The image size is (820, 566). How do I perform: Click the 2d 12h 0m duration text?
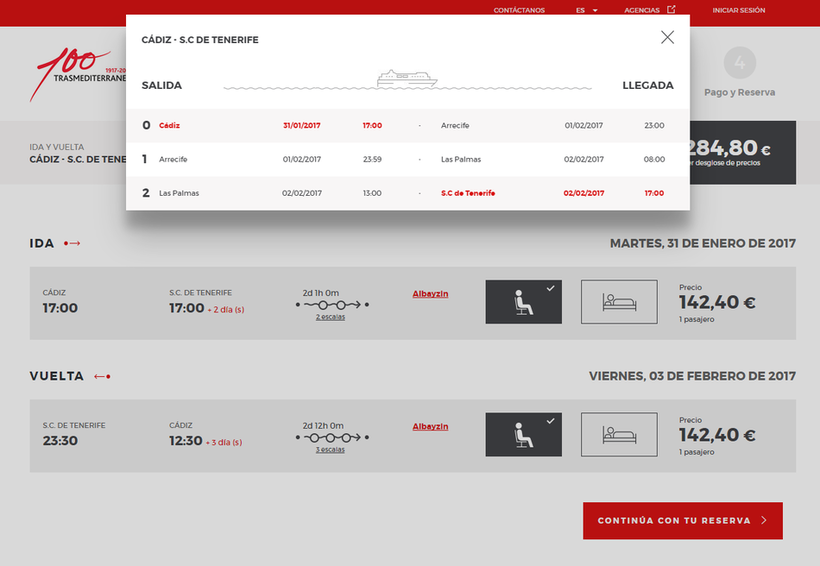point(323,426)
